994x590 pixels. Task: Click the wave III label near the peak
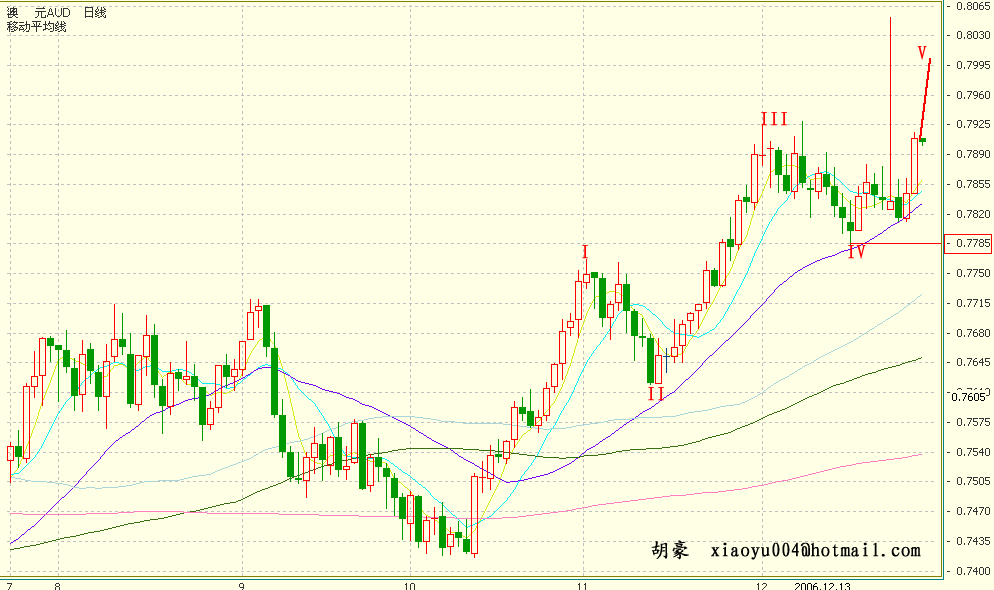(x=774, y=119)
